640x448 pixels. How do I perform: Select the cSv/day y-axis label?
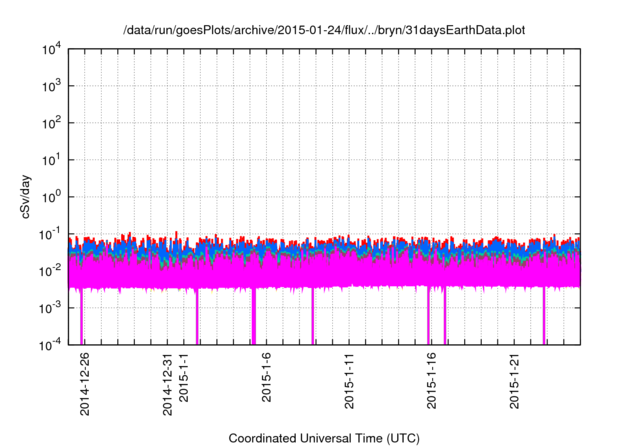tap(26, 197)
